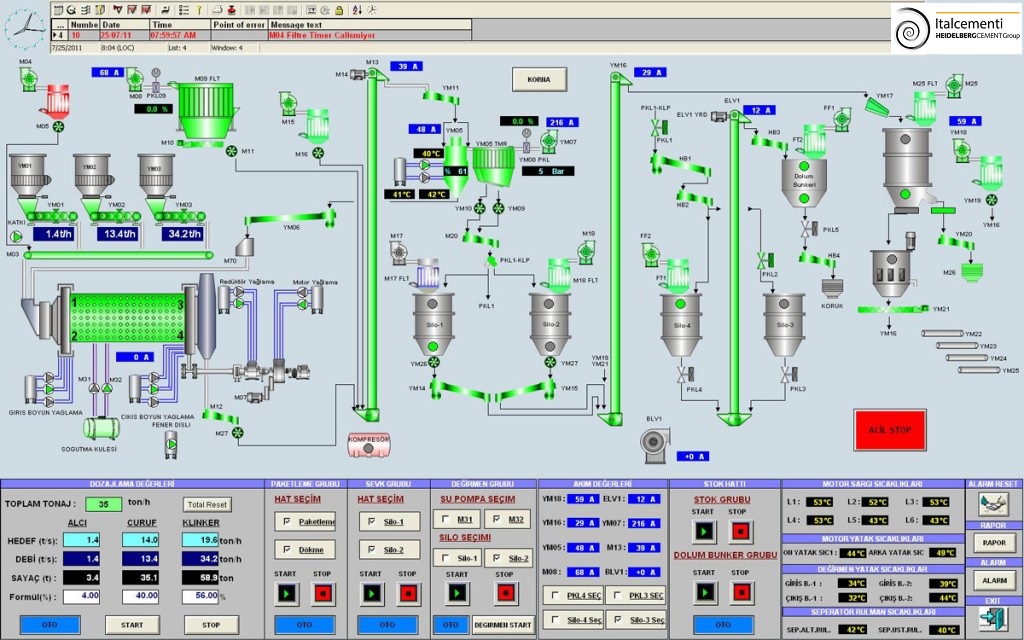Open the RAPOR report button
This screenshot has width=1024, height=640.
coord(992,542)
